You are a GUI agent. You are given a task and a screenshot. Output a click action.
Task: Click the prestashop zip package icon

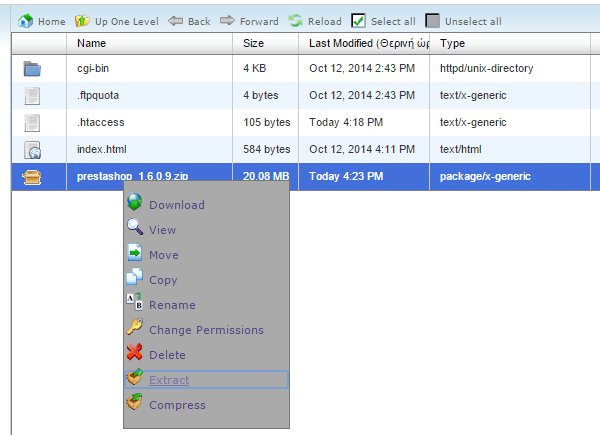32,177
